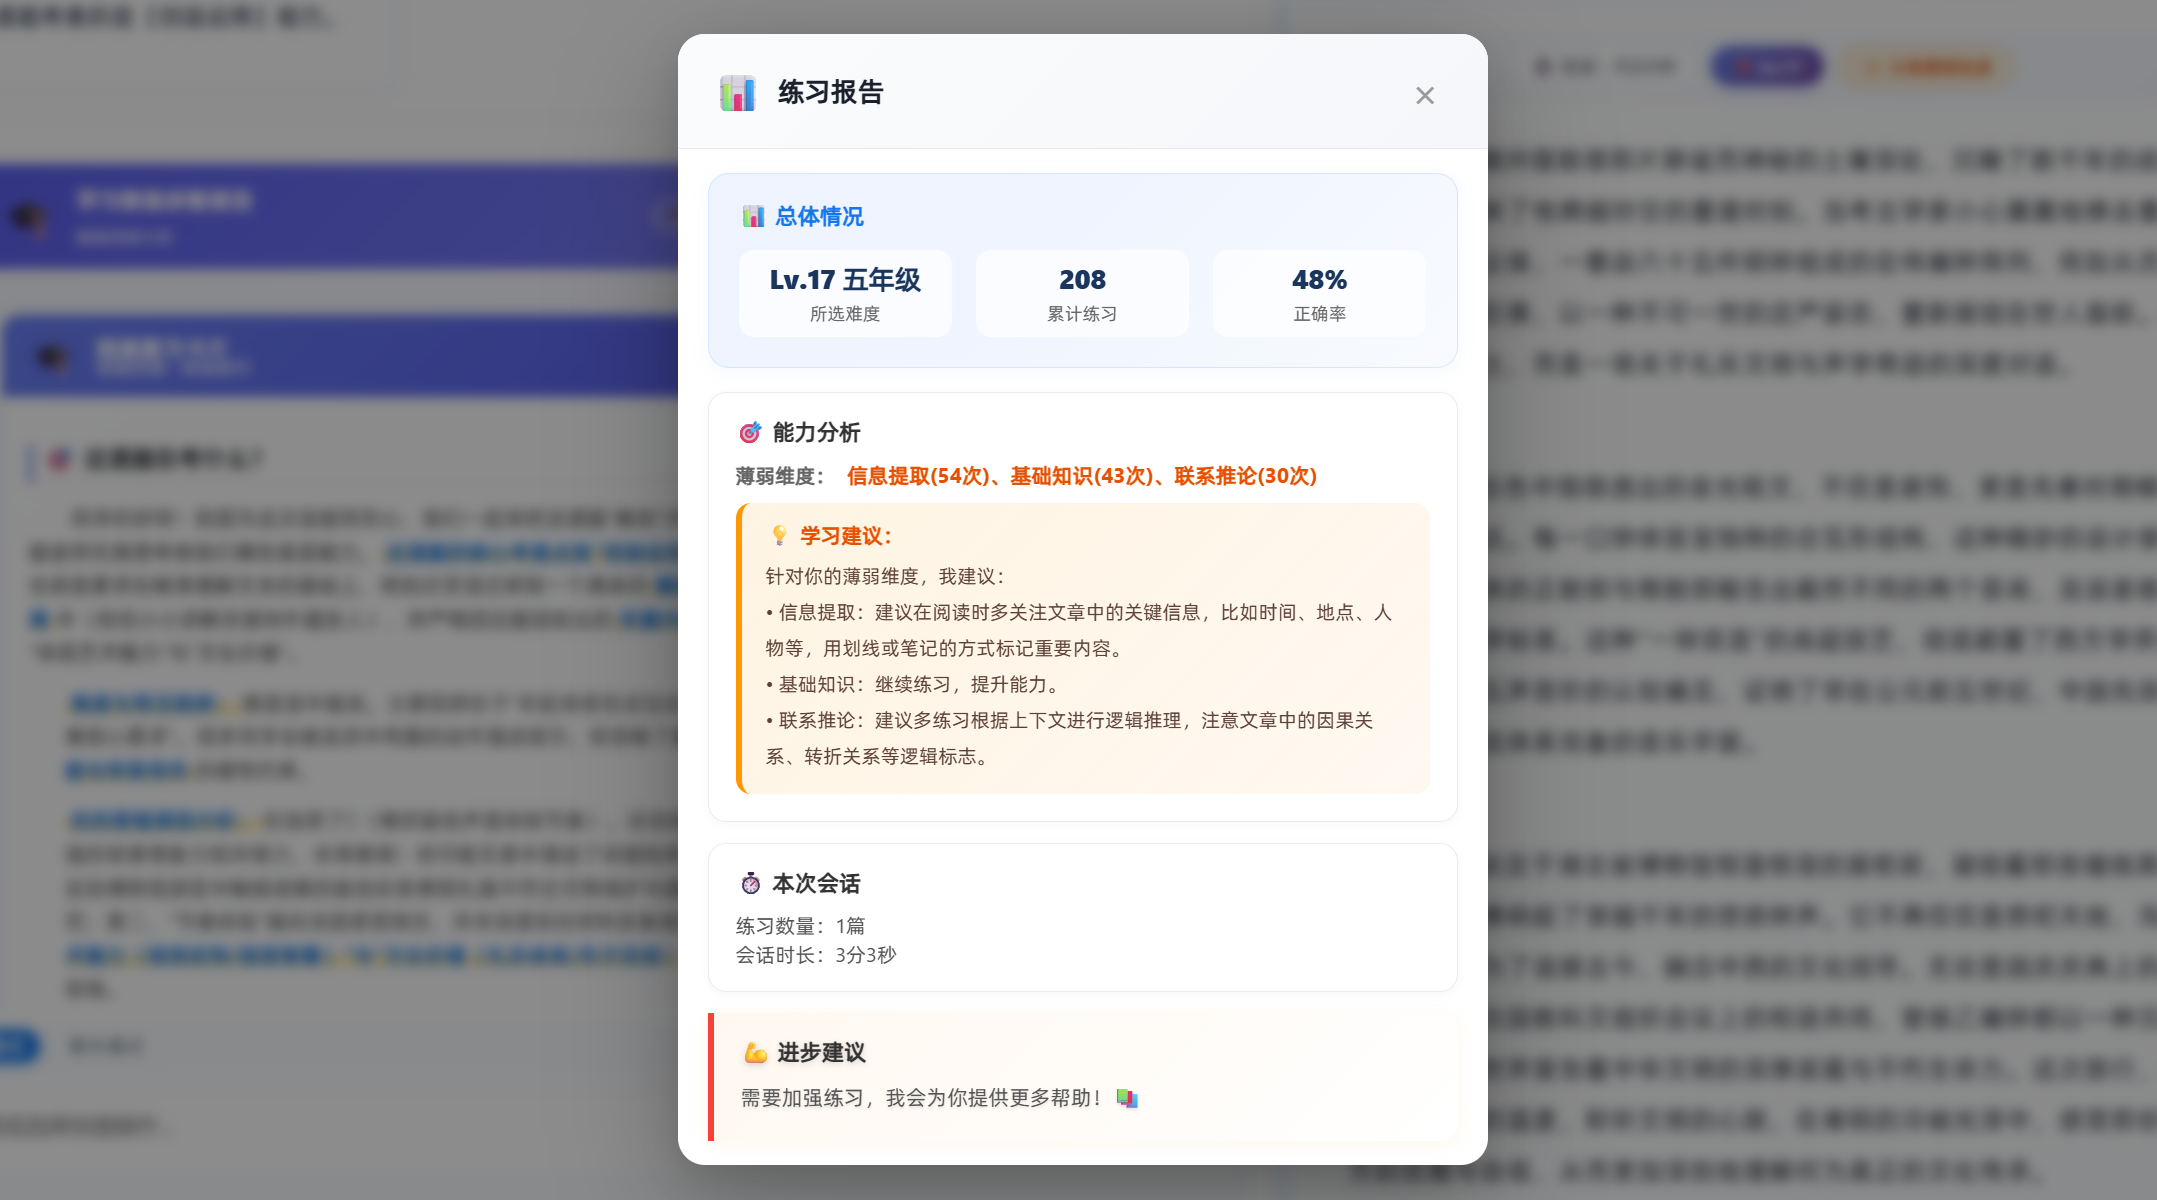Click the 总体情况 heading
Image resolution: width=2157 pixels, height=1200 pixels.
click(x=820, y=217)
